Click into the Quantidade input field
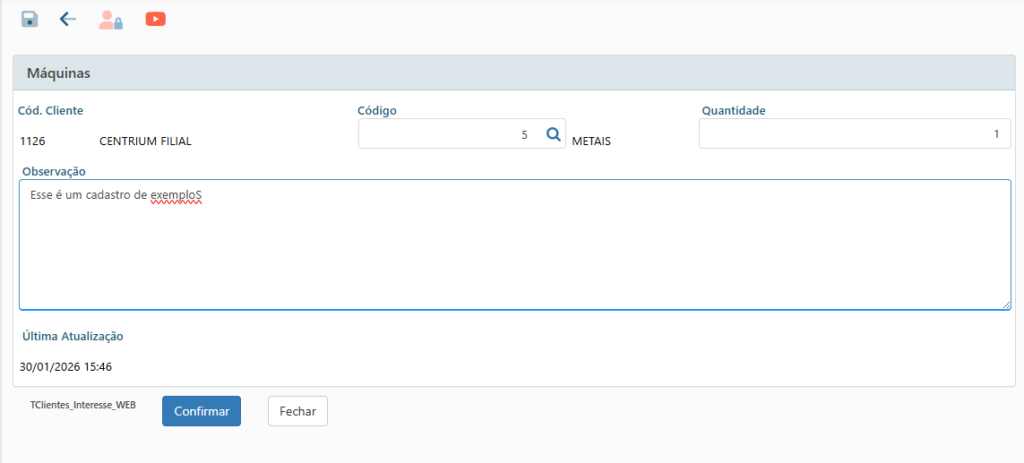 tap(854, 134)
